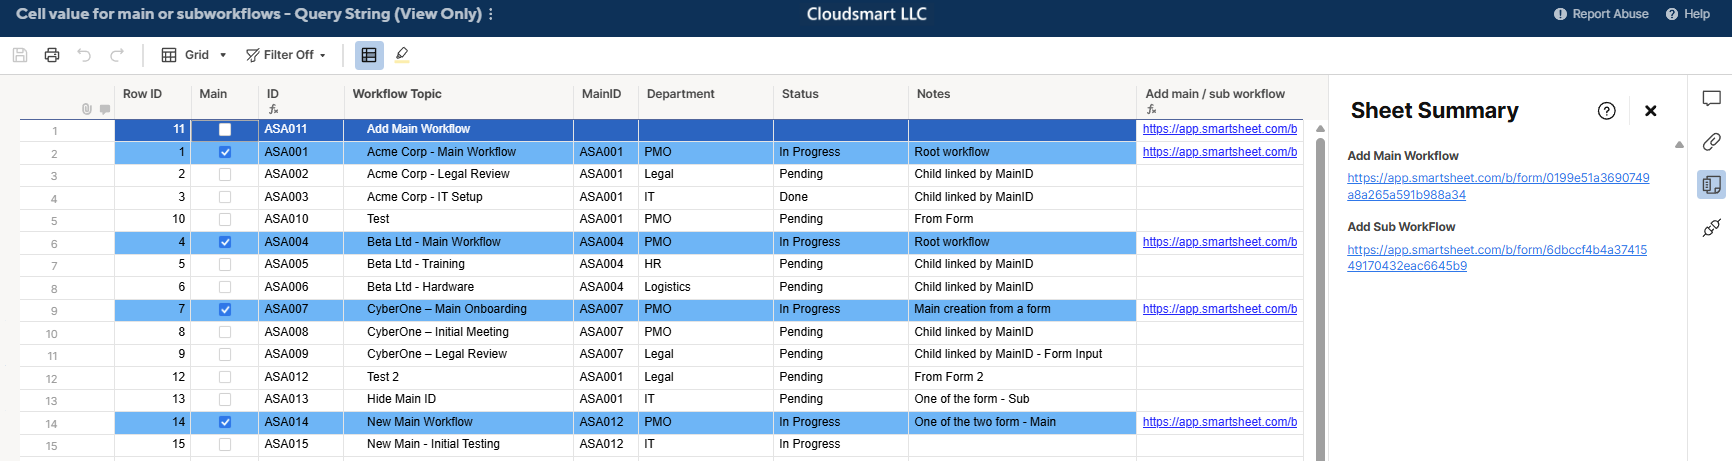Click Report Abuse in header
Screen dimensions: 1732x461
tap(1601, 14)
